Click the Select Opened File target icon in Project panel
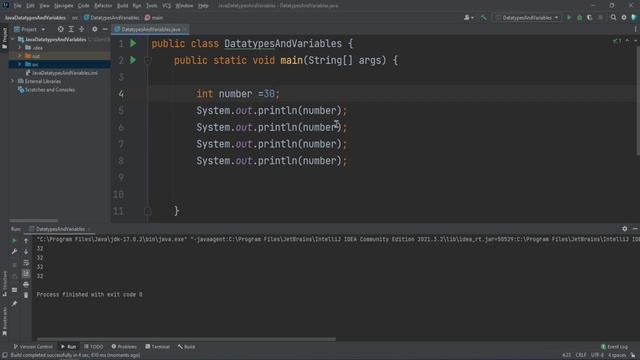The width and height of the screenshot is (640, 360). 60,29
